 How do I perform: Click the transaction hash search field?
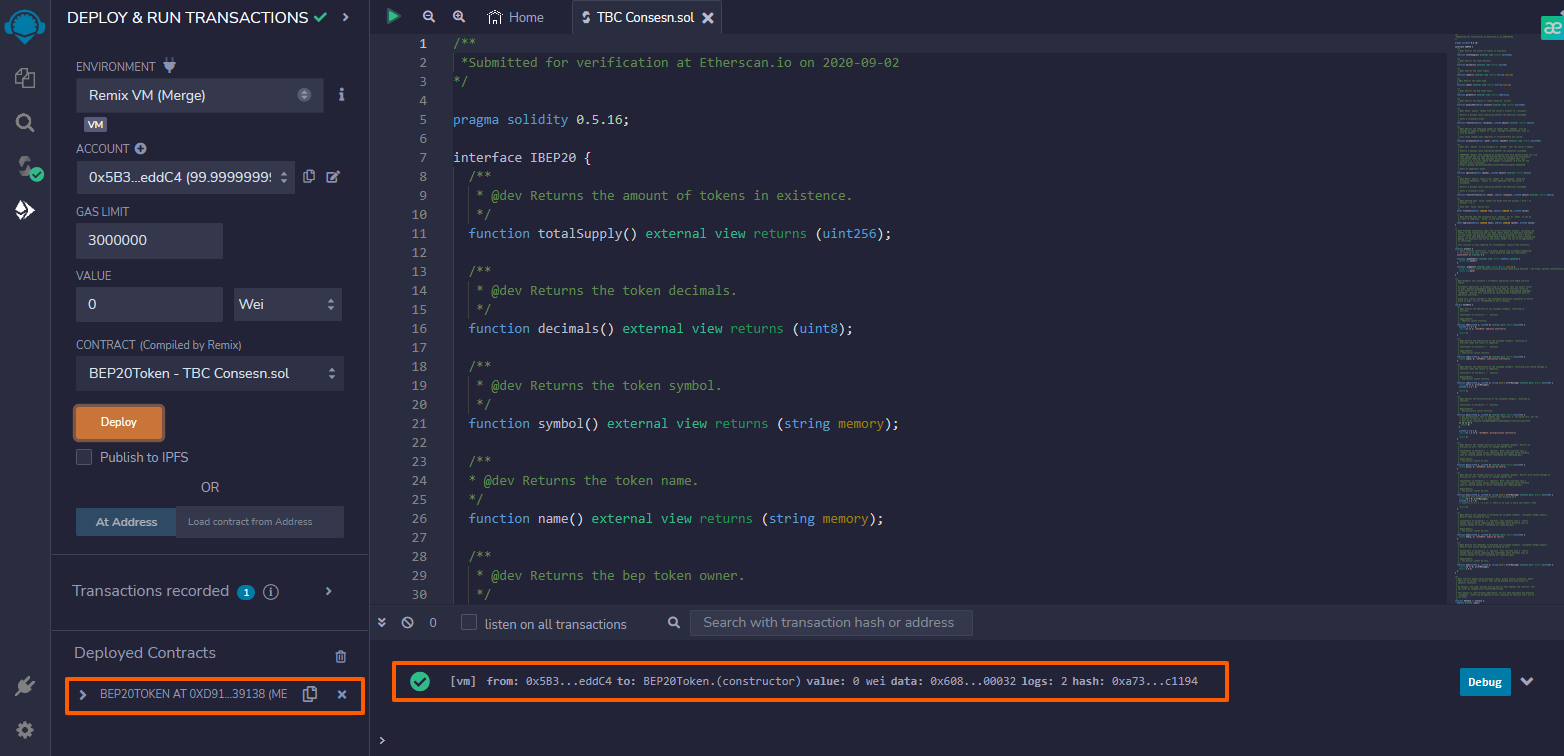(x=831, y=622)
